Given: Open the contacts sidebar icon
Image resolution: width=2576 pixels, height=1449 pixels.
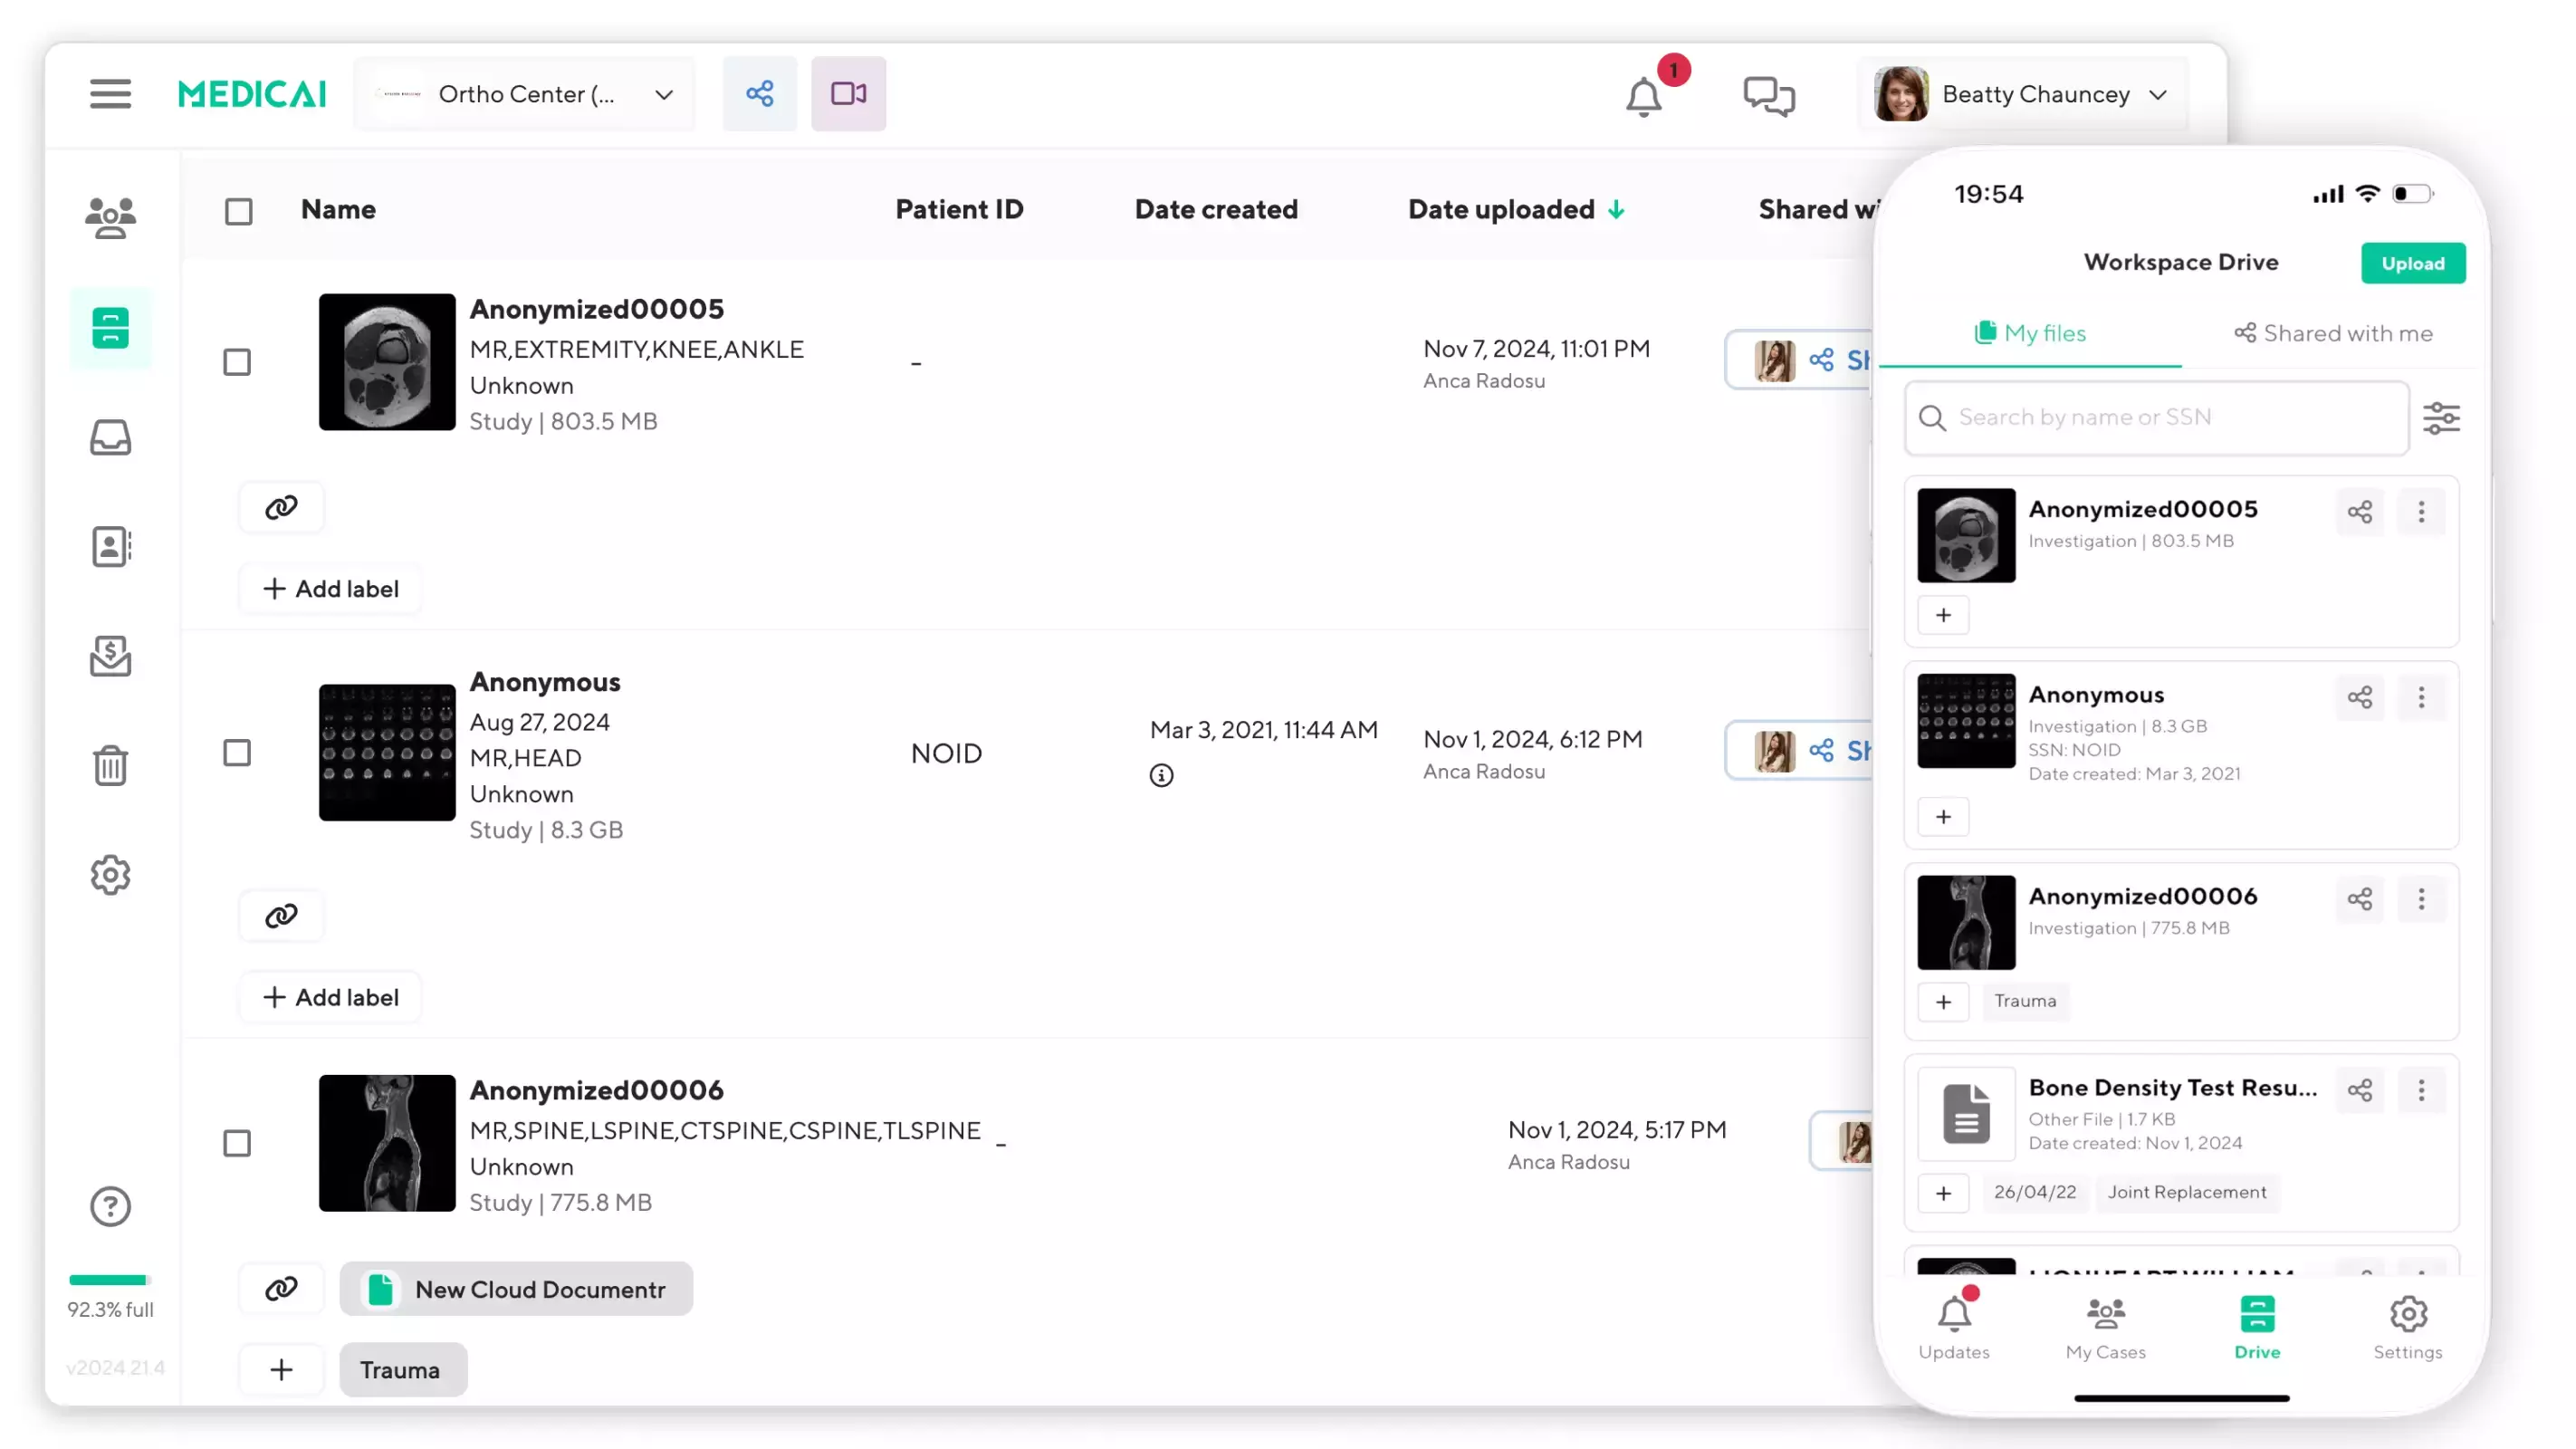Looking at the screenshot, I should (x=110, y=547).
